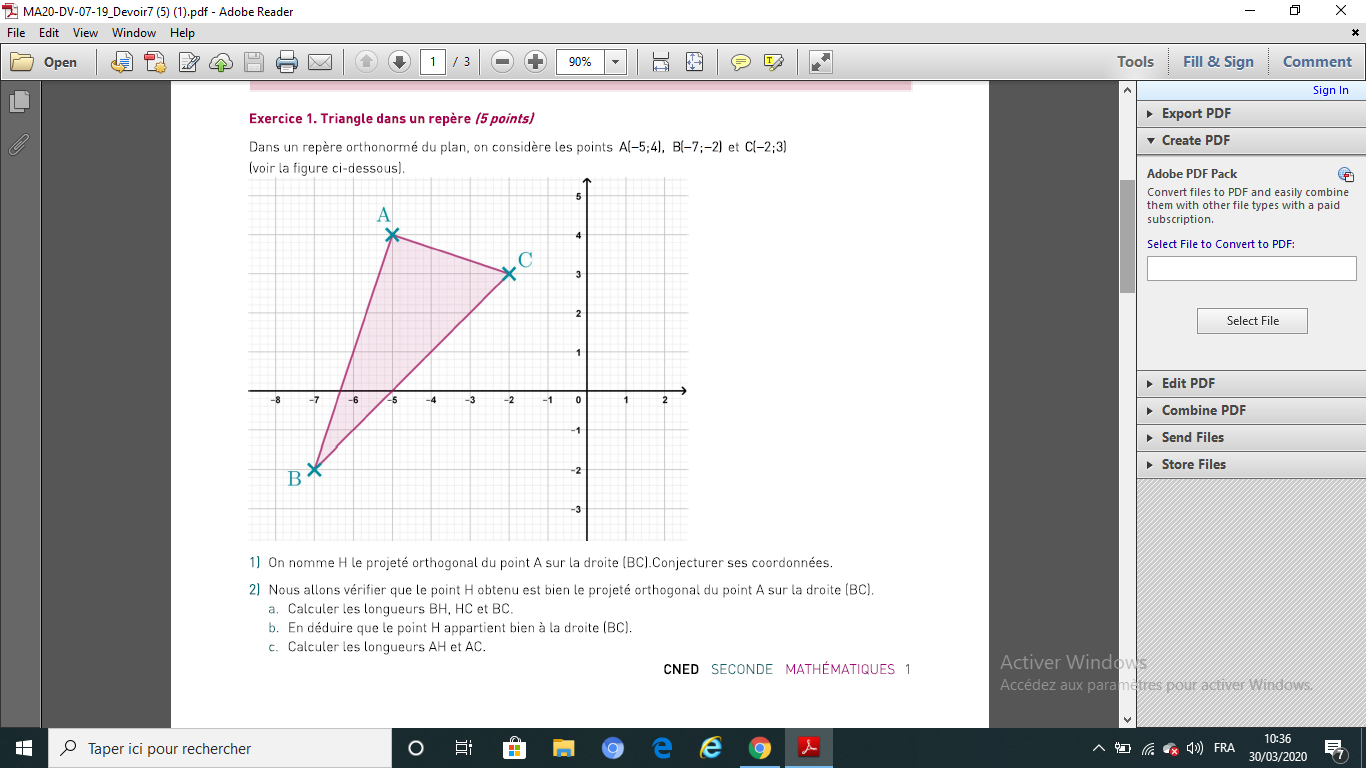
Task: Click the email envelope icon
Action: coord(320,62)
